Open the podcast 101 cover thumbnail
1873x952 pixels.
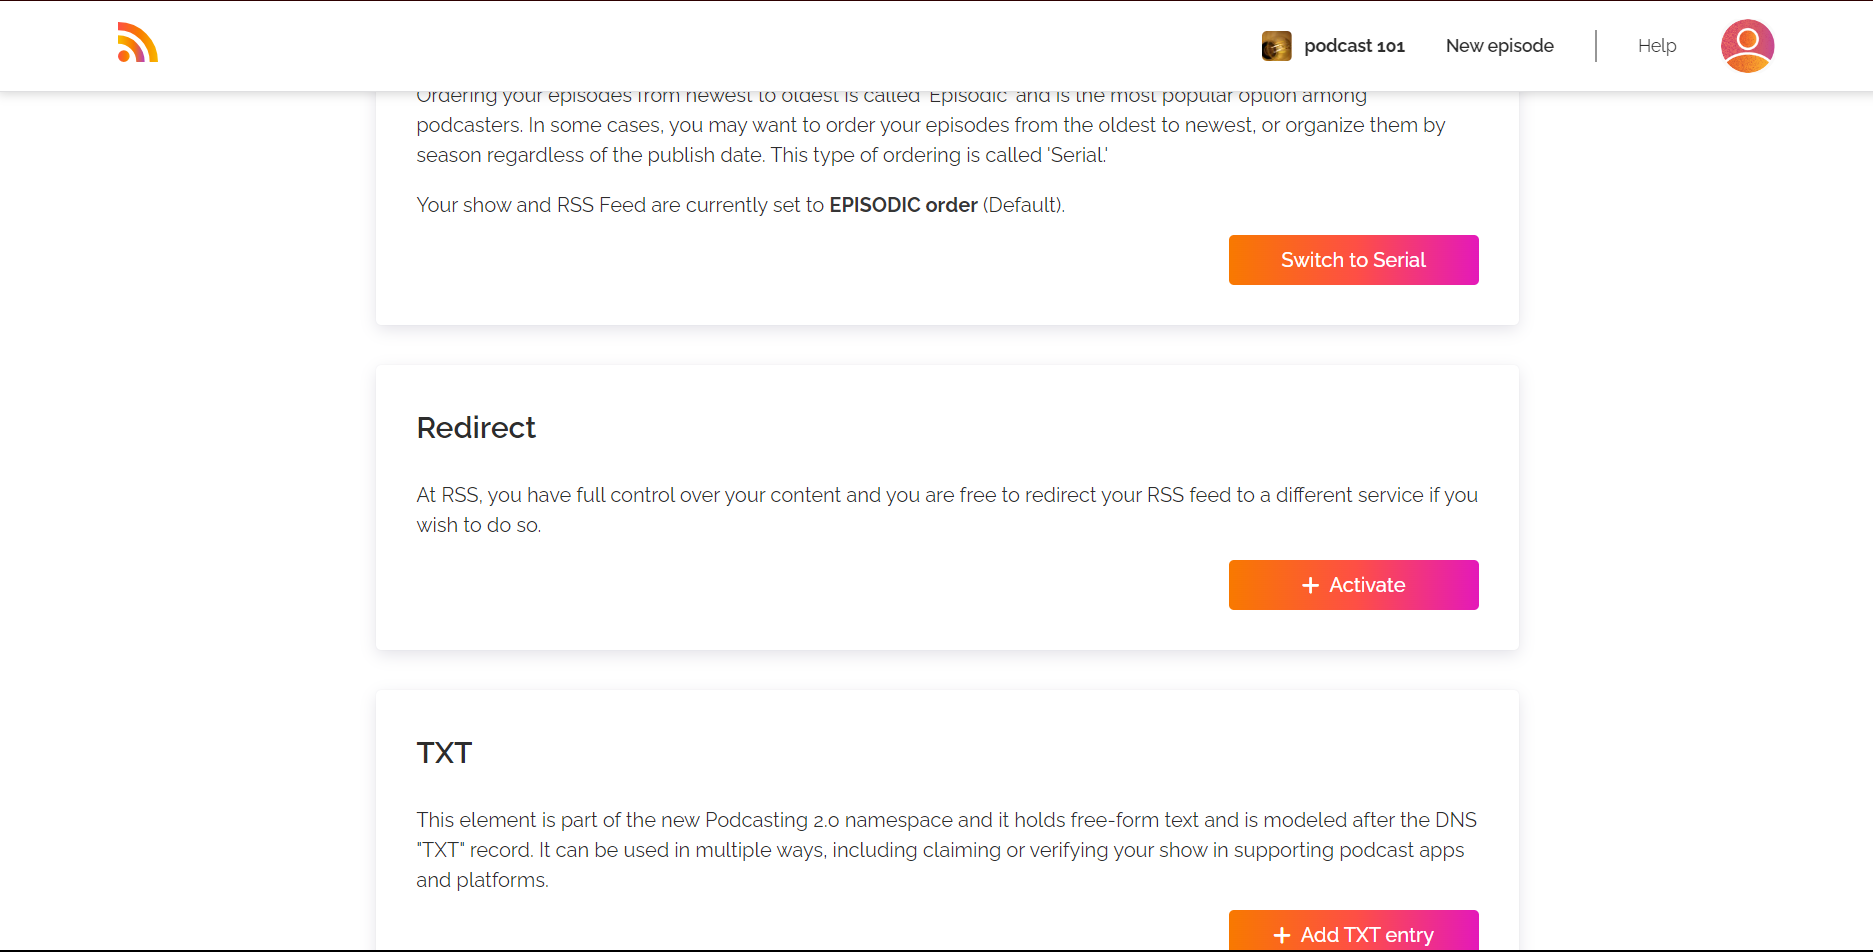click(1276, 46)
